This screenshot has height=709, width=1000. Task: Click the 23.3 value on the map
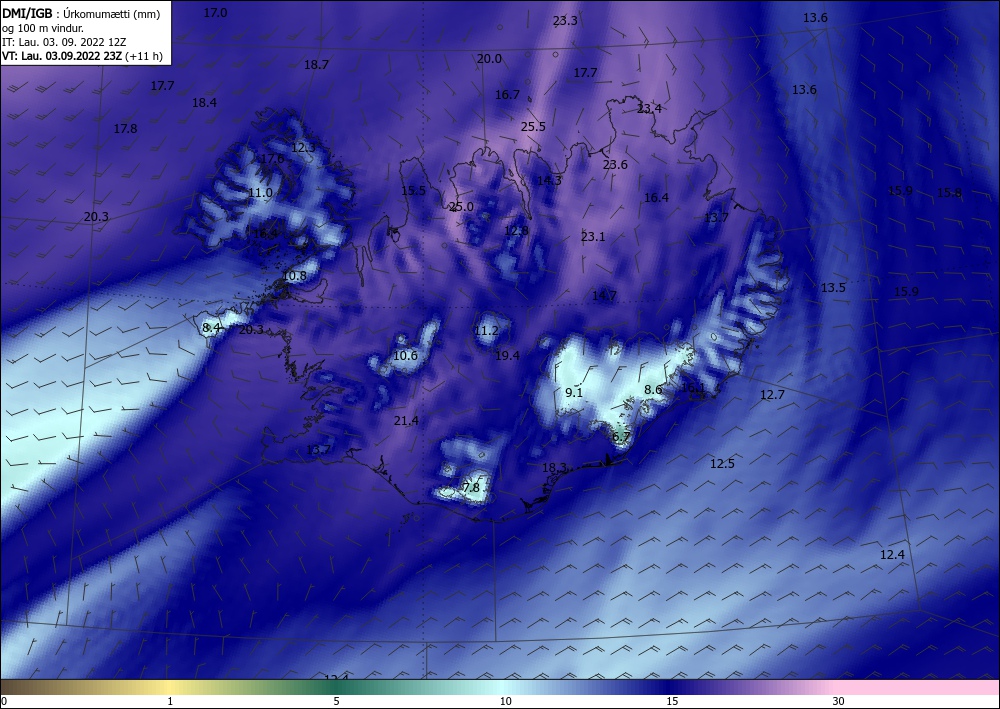pyautogui.click(x=565, y=21)
